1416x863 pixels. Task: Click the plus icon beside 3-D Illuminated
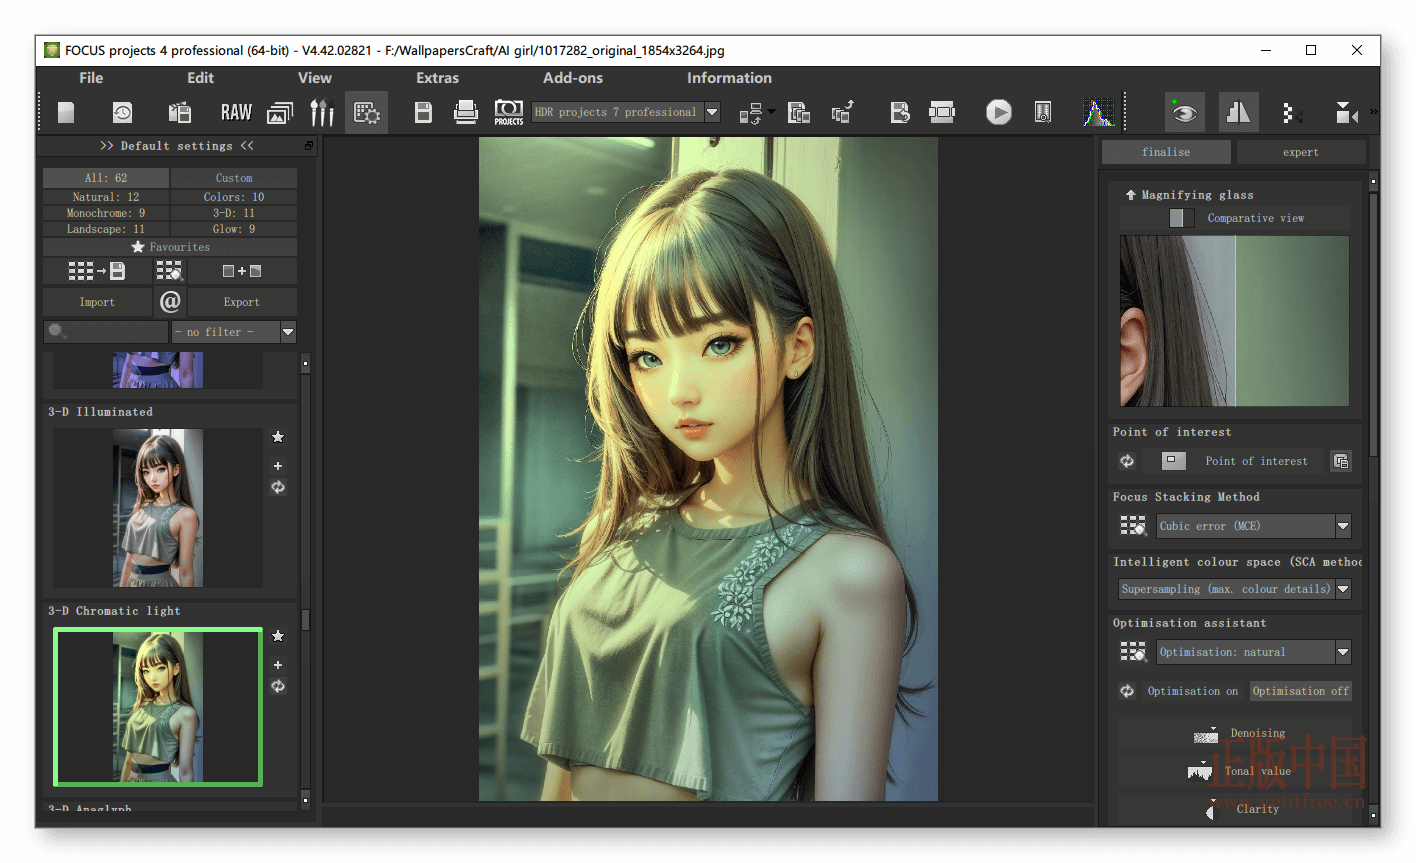click(x=278, y=466)
